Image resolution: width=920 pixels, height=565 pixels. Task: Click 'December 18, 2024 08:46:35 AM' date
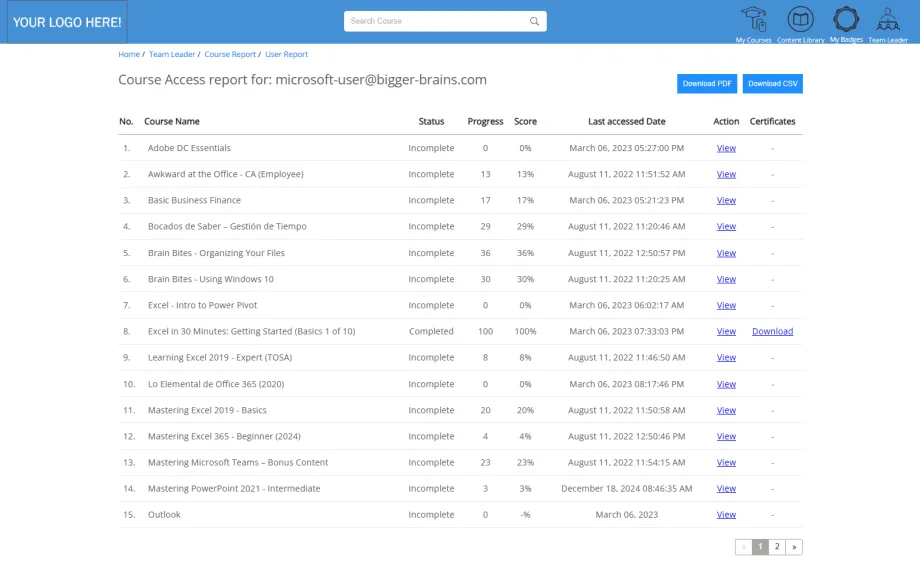(627, 488)
